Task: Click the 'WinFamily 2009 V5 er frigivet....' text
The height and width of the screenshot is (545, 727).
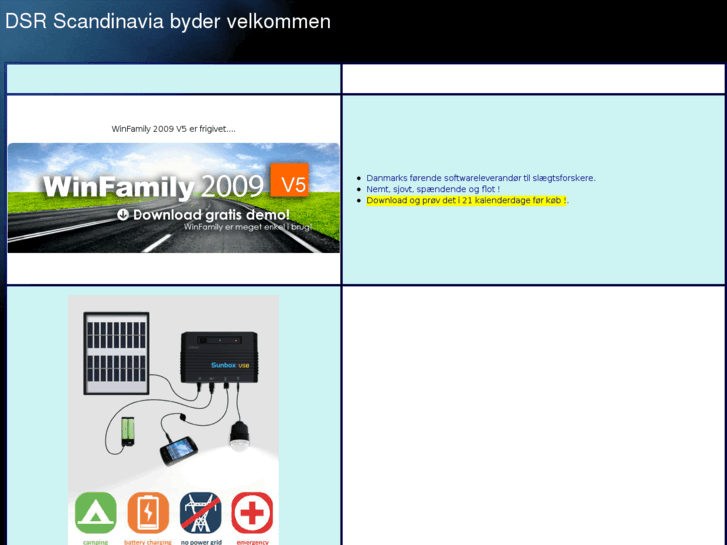Action: click(x=173, y=129)
